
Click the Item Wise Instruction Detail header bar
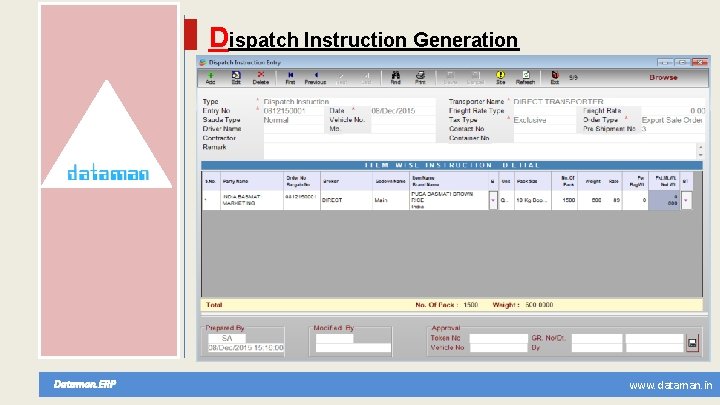coord(452,165)
